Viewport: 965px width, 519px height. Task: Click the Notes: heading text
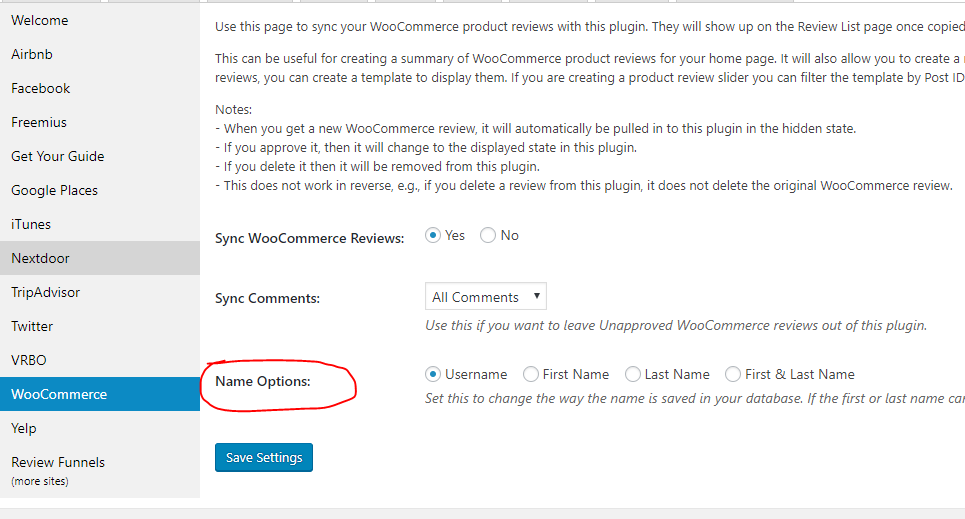click(234, 110)
